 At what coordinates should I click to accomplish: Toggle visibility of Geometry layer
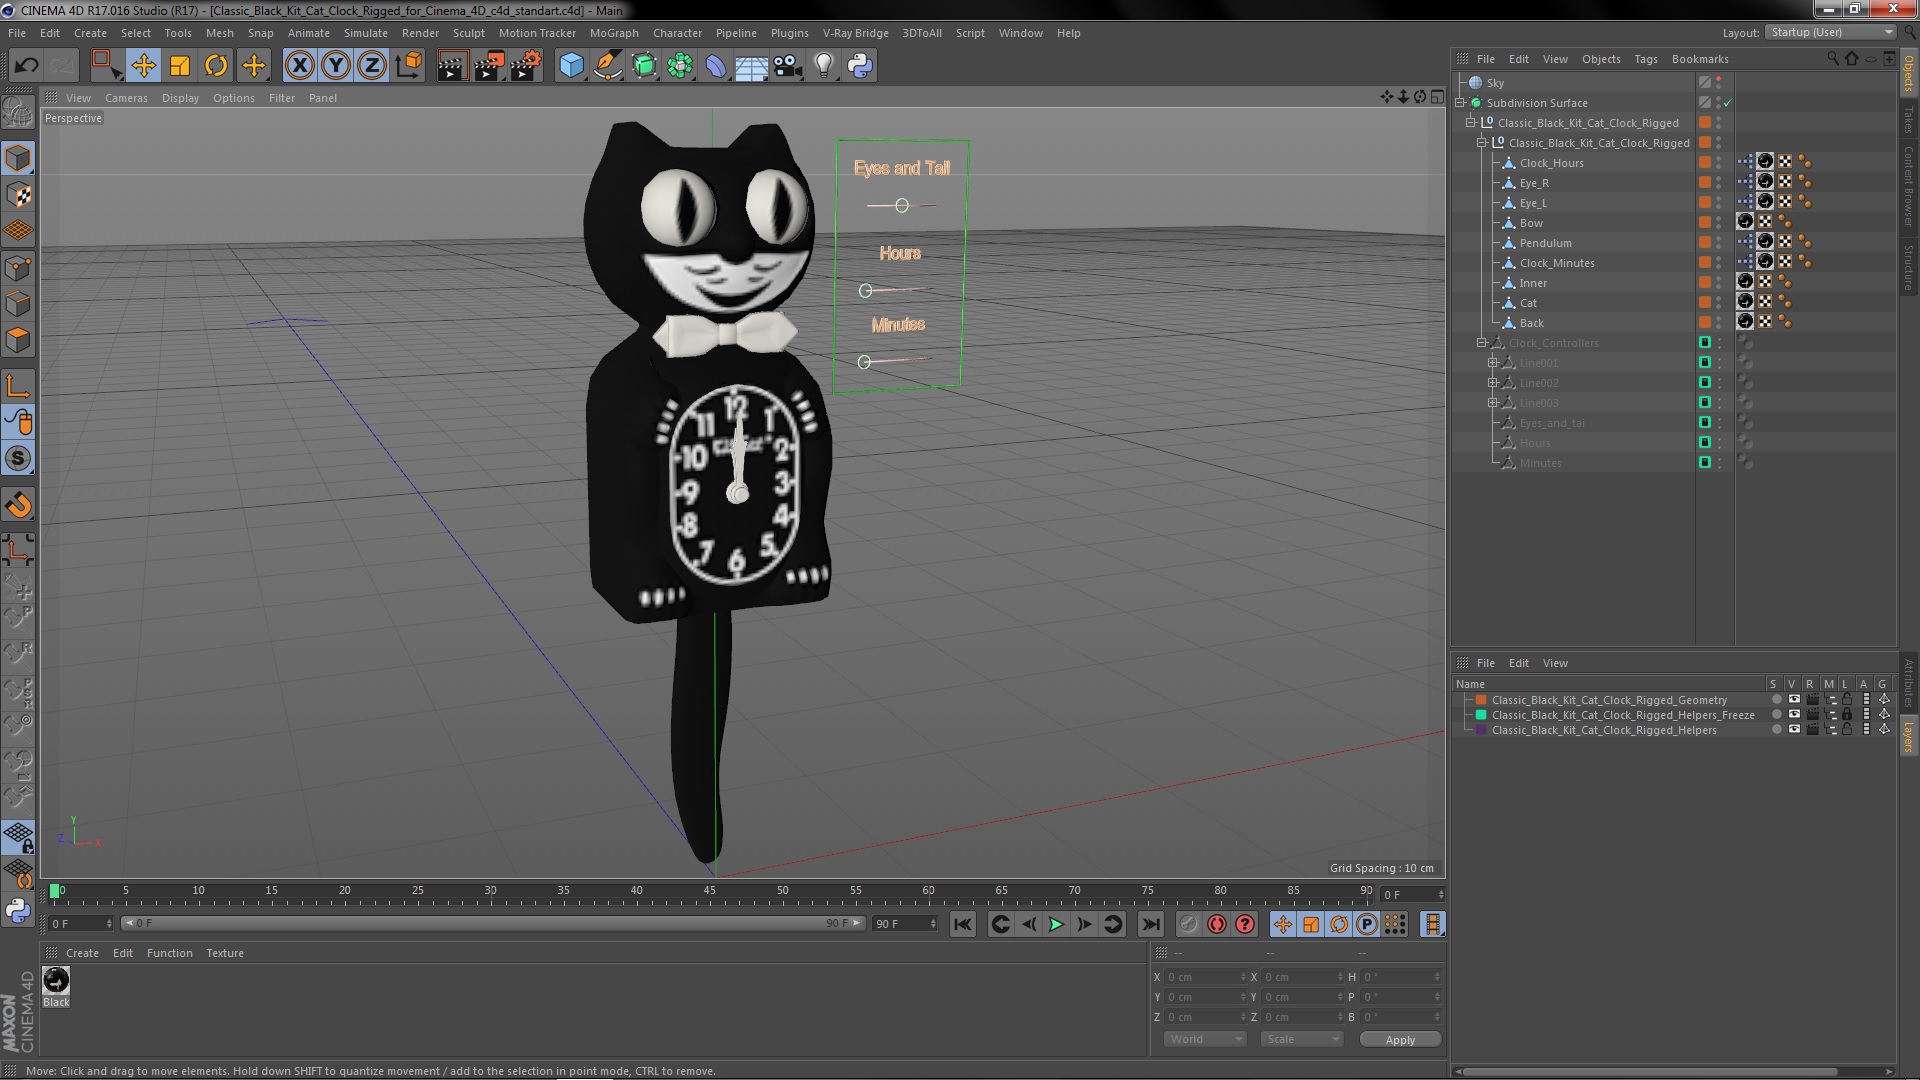(x=1794, y=700)
